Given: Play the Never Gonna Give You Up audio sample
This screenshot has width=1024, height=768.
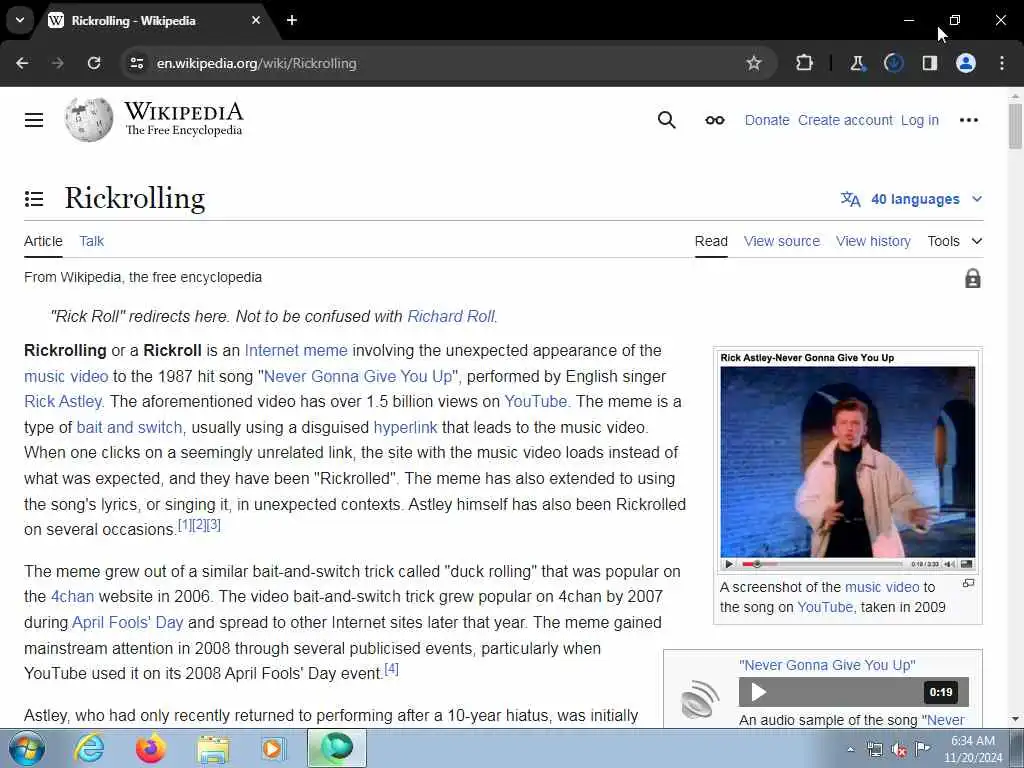Looking at the screenshot, I should 758,692.
